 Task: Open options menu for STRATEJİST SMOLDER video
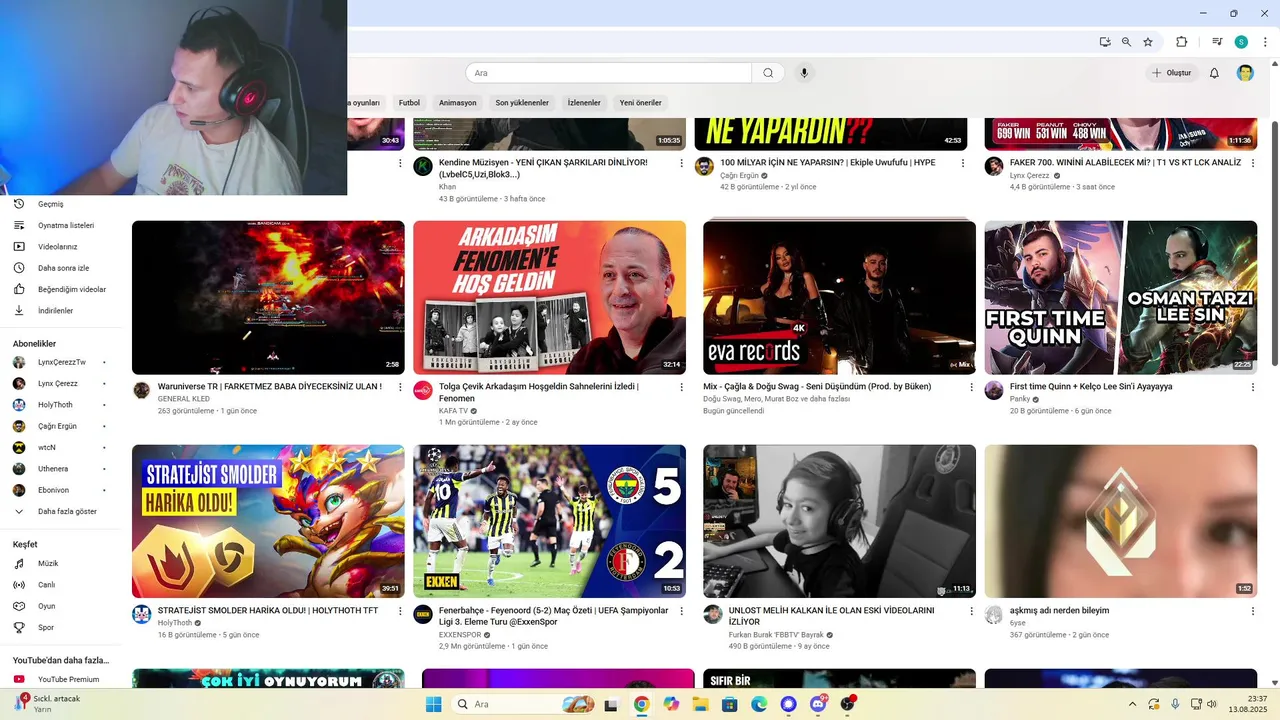(x=400, y=611)
